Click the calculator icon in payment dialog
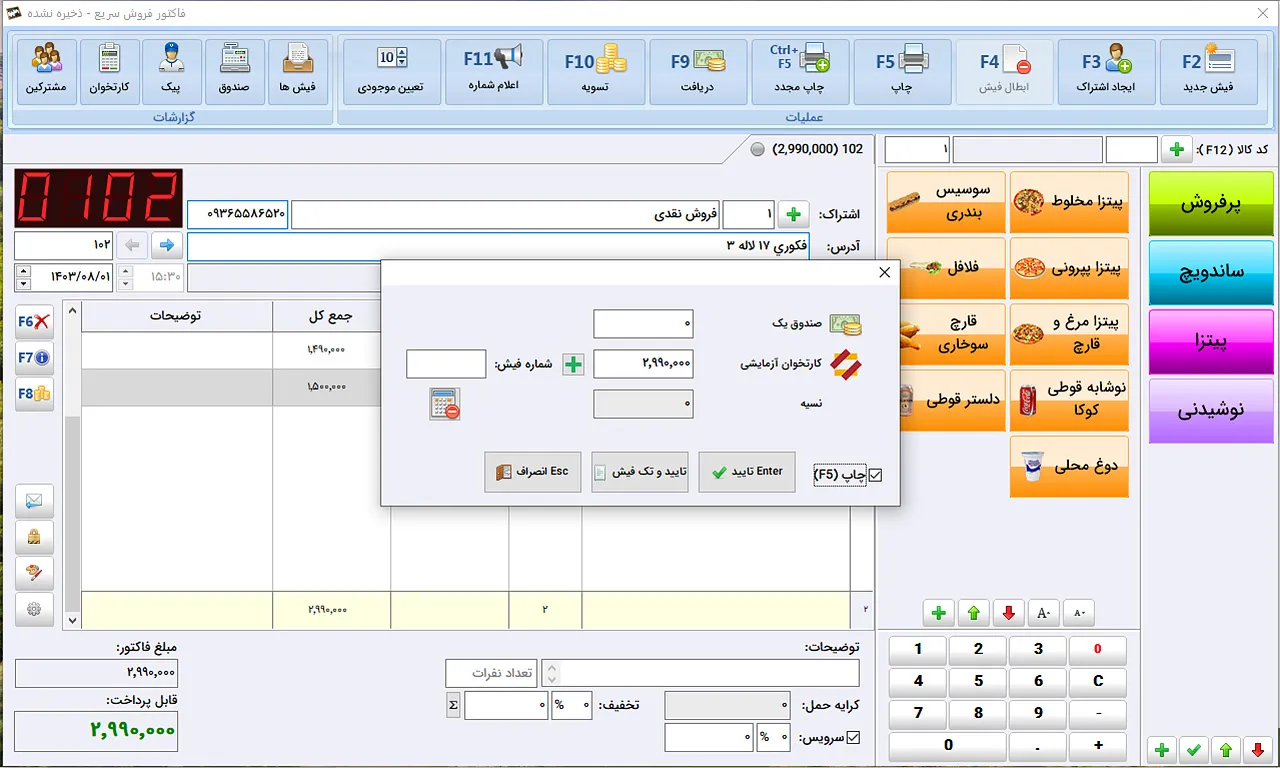This screenshot has width=1280, height=768. (x=445, y=404)
